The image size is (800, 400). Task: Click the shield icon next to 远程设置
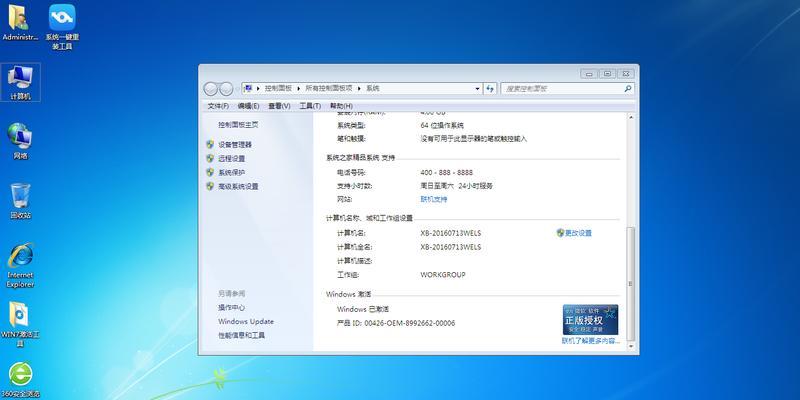[x=210, y=158]
